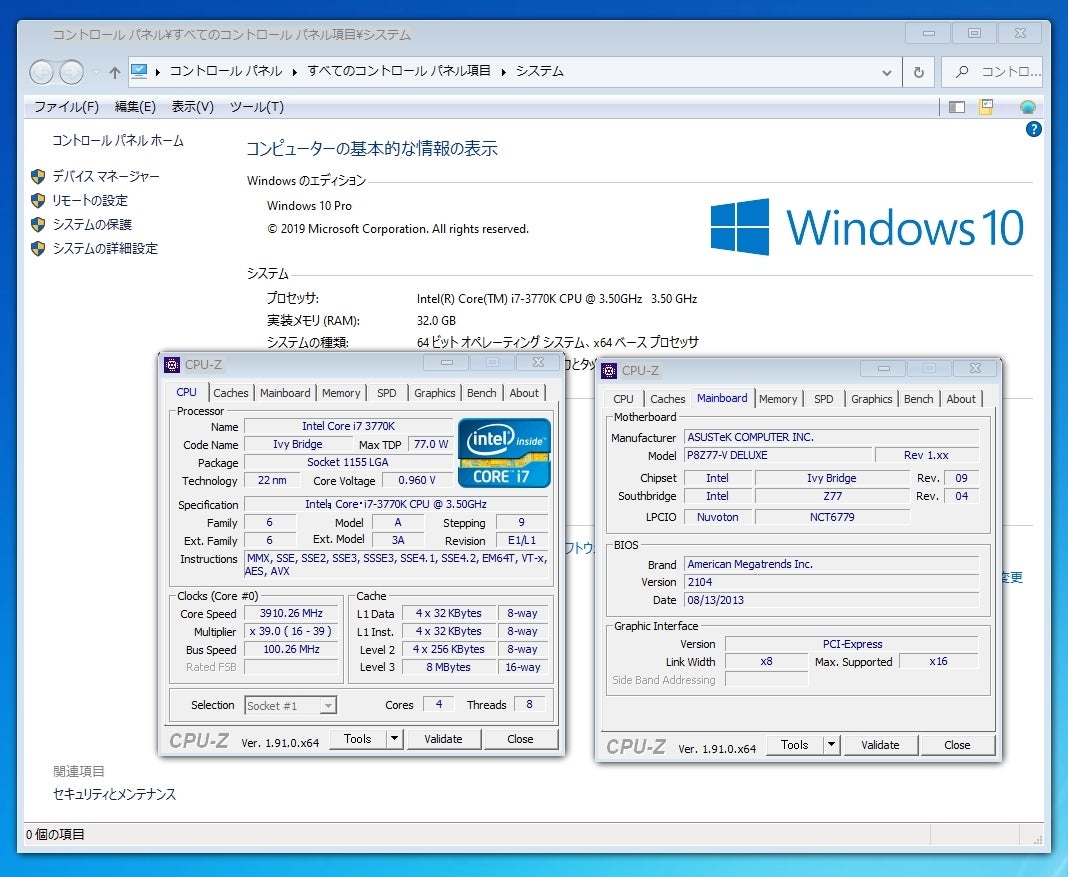Refresh the Control Panel view

tap(919, 72)
